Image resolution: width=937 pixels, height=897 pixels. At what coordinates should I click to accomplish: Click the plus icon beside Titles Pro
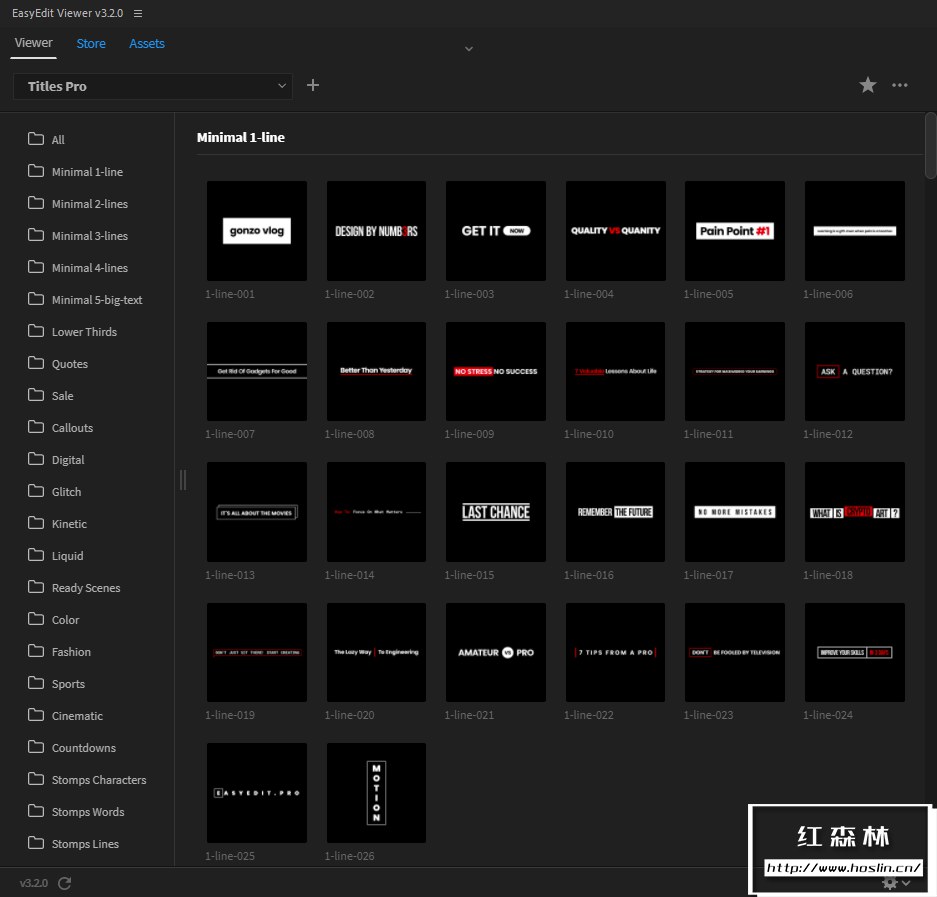tap(313, 86)
